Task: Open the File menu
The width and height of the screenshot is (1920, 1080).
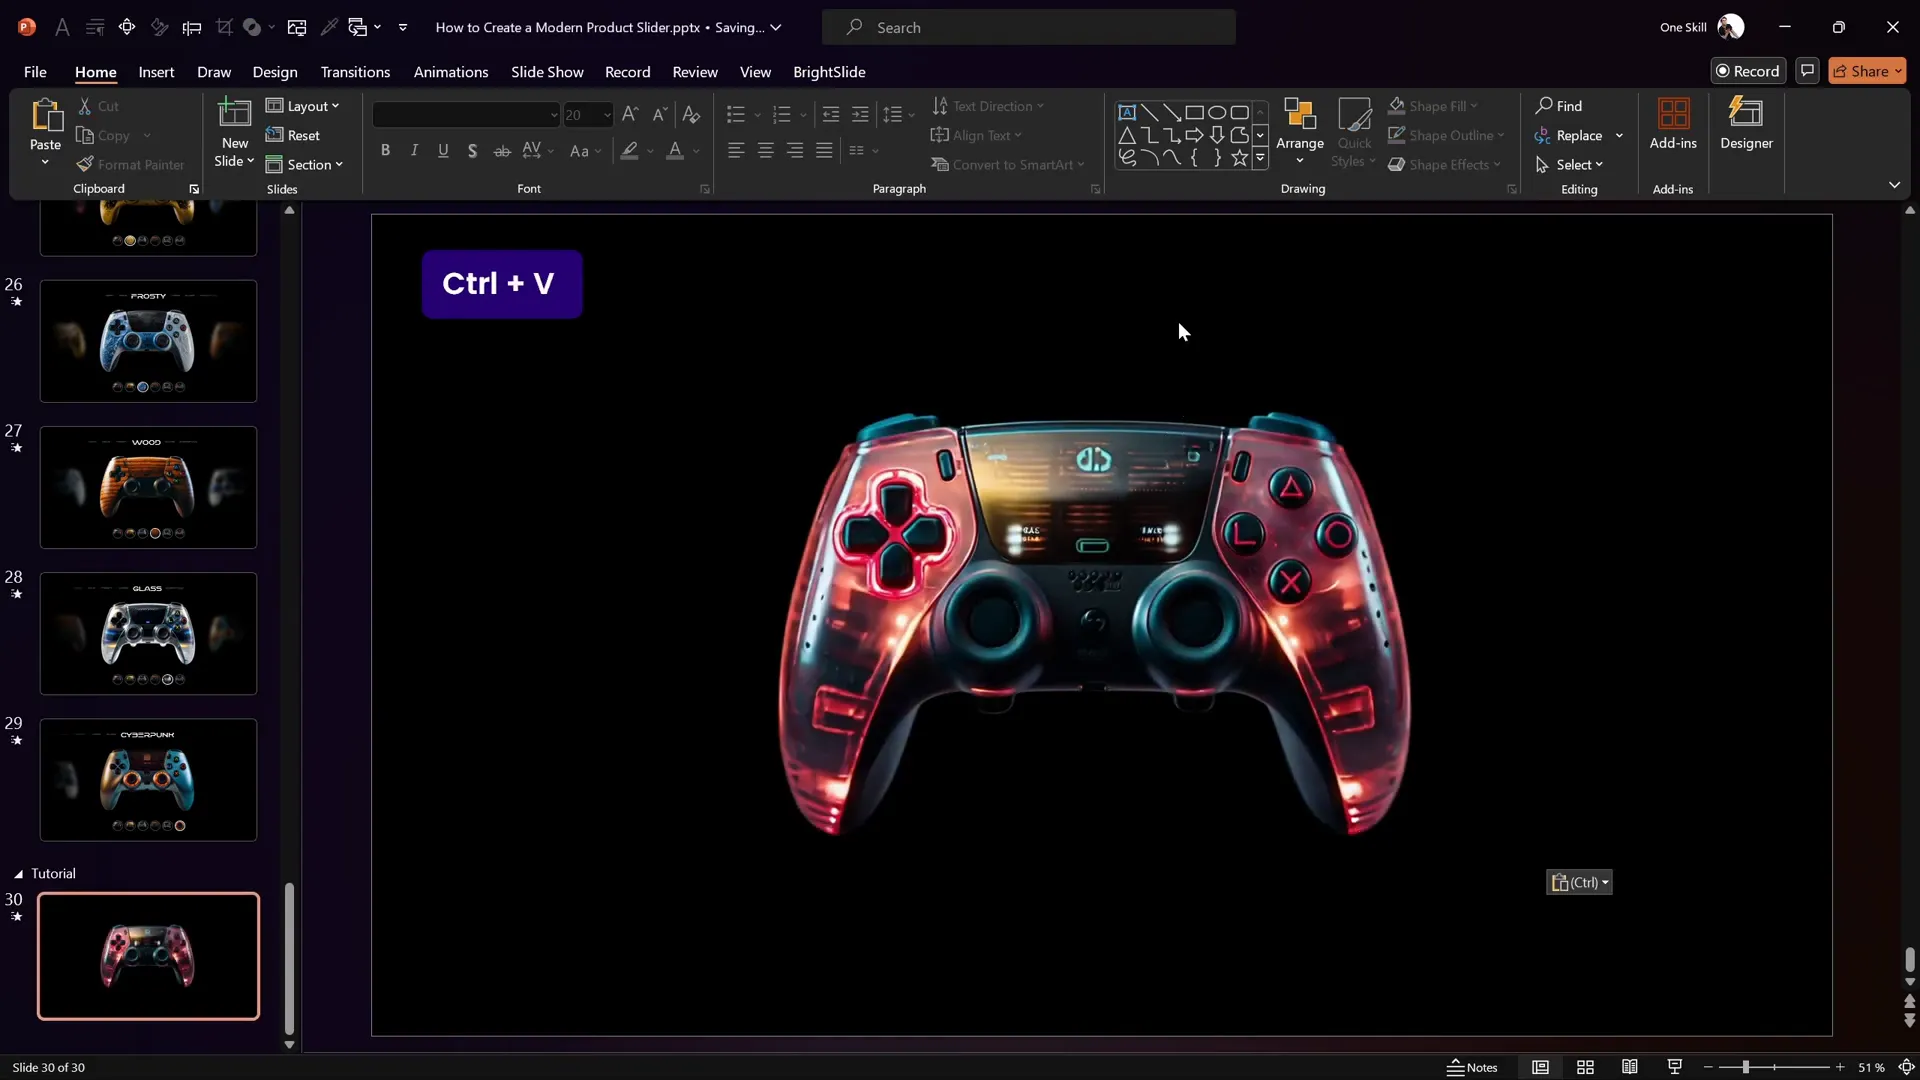Action: pos(35,72)
